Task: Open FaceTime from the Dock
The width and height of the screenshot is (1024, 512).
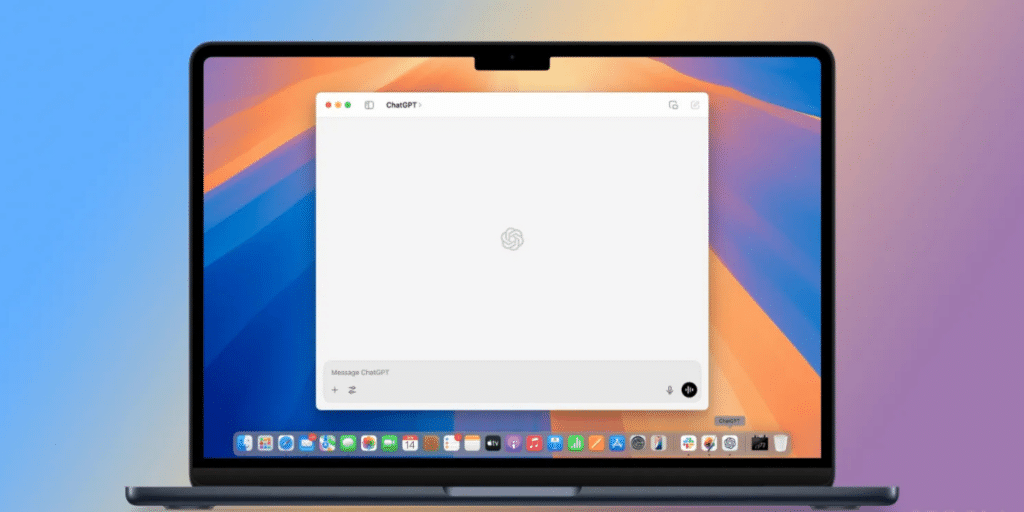Action: tap(389, 443)
